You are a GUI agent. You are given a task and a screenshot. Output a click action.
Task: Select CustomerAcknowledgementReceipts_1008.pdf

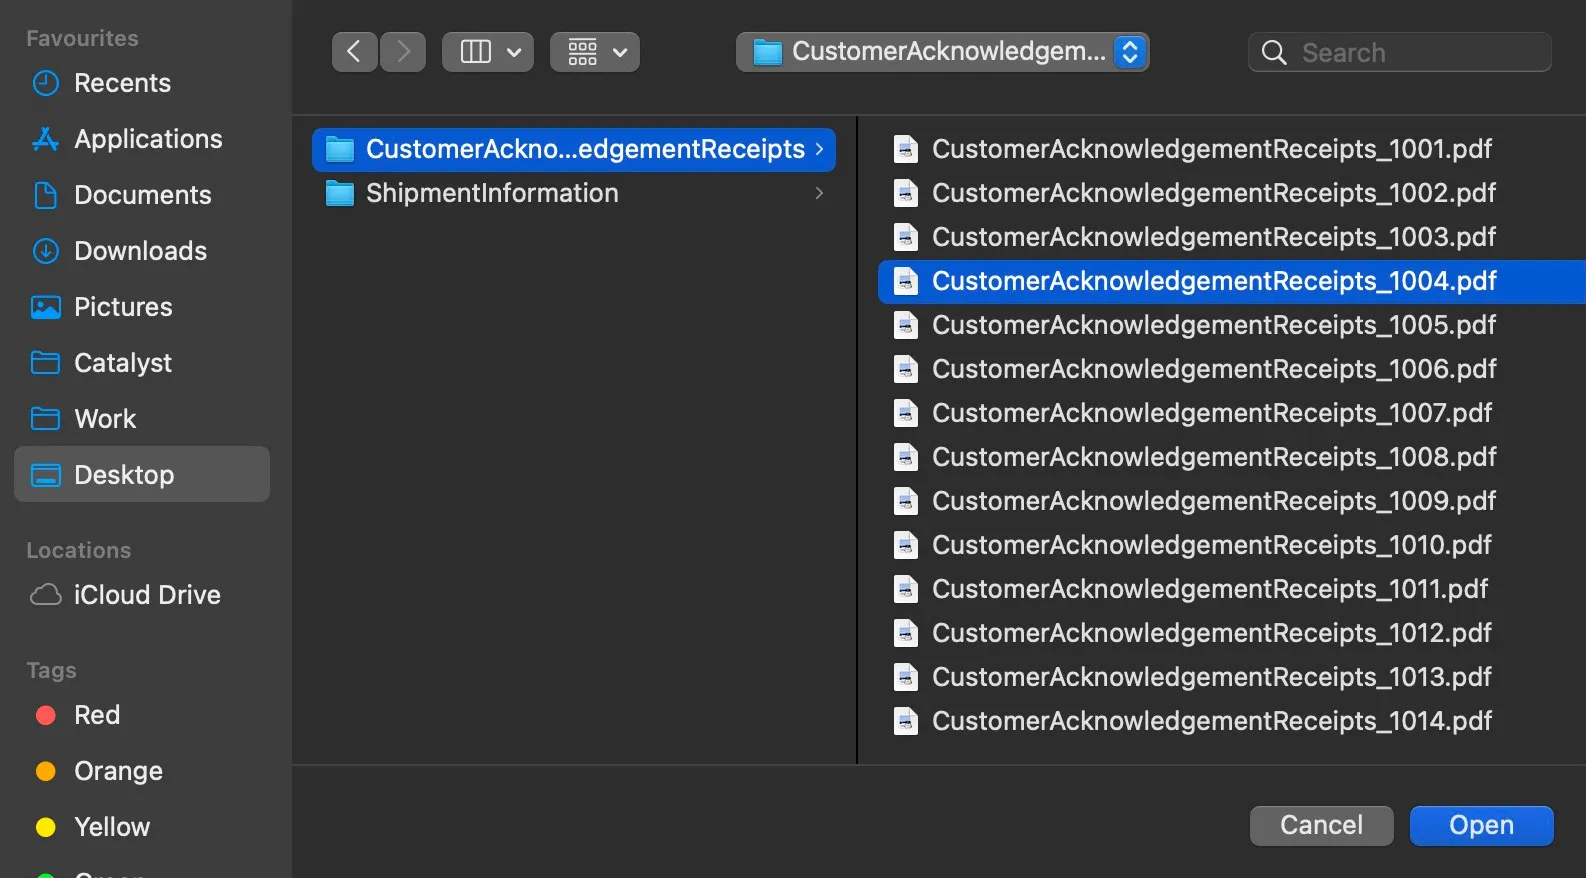[x=1231, y=457]
